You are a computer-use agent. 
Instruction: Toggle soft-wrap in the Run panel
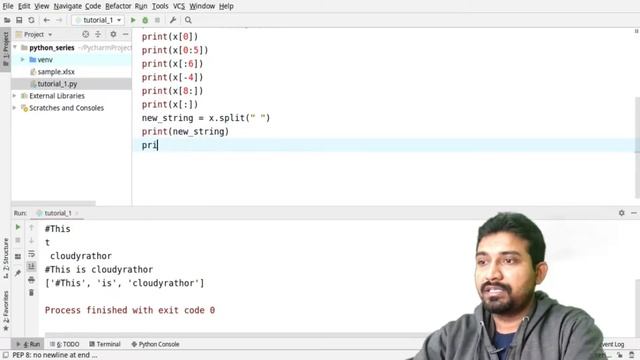[31, 254]
